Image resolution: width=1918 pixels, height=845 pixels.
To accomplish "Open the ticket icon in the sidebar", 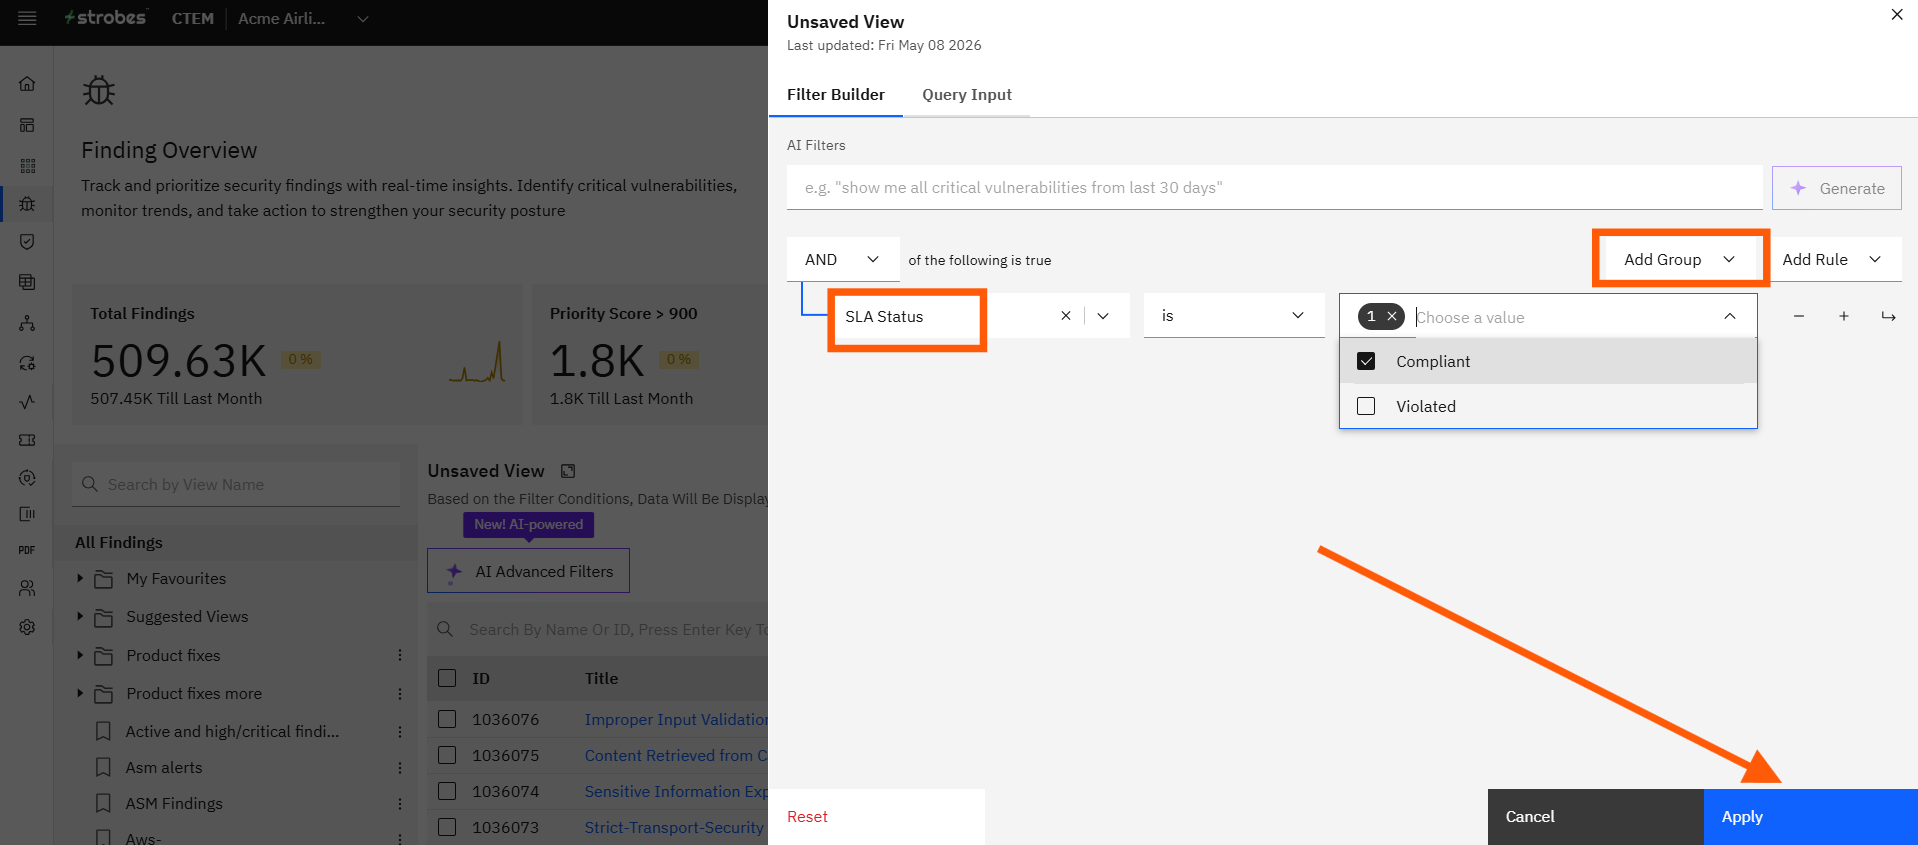I will coord(27,440).
